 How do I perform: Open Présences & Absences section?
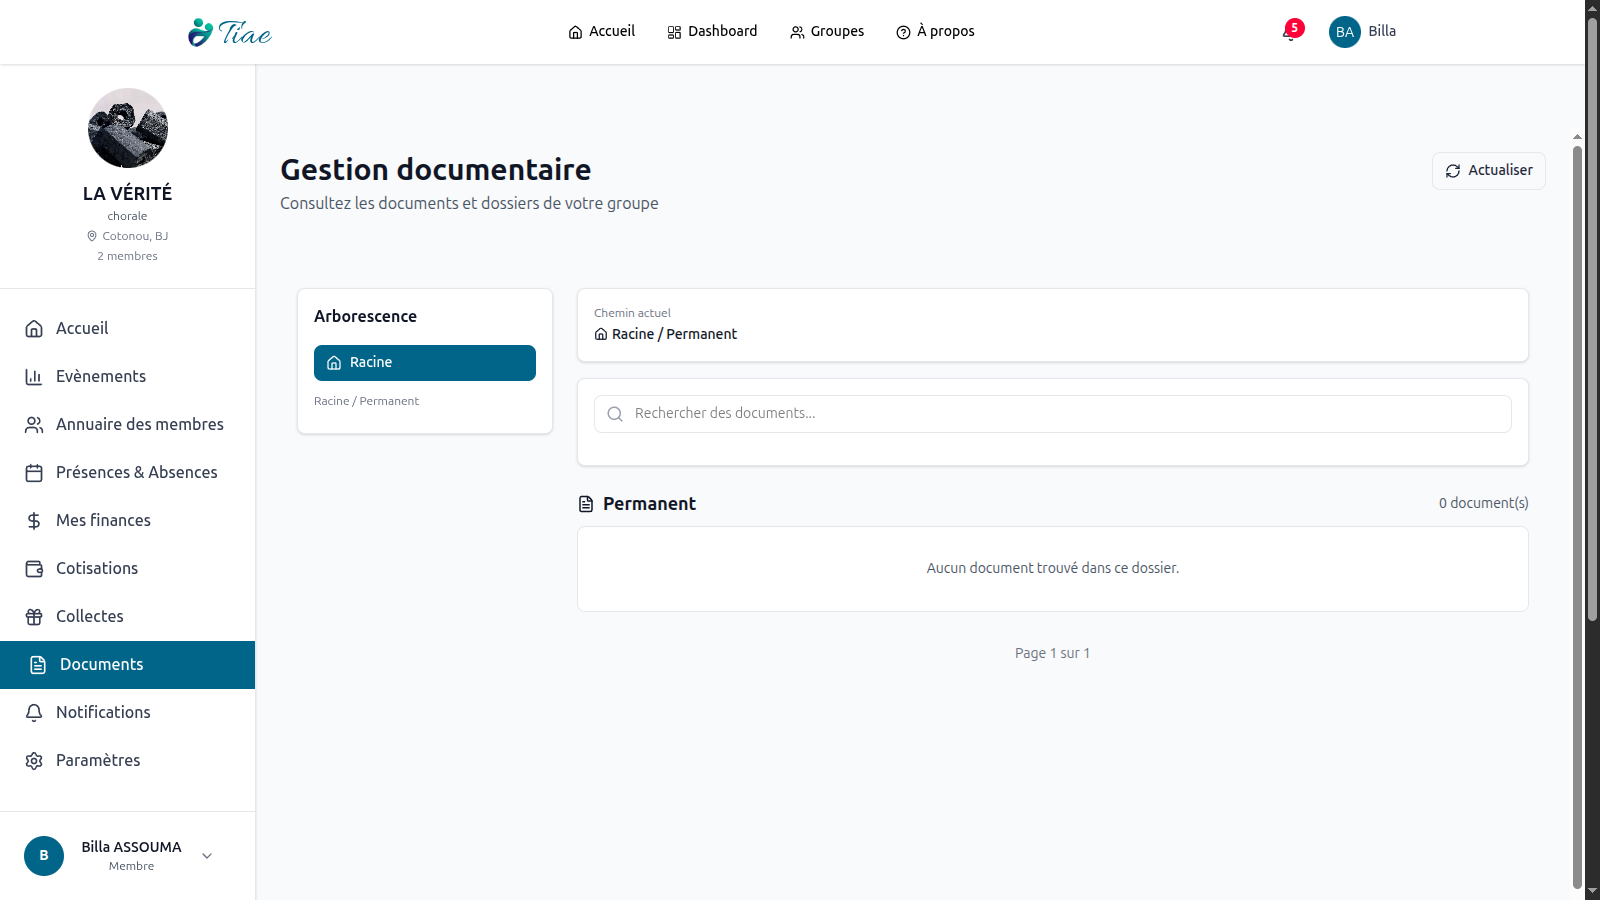(136, 473)
